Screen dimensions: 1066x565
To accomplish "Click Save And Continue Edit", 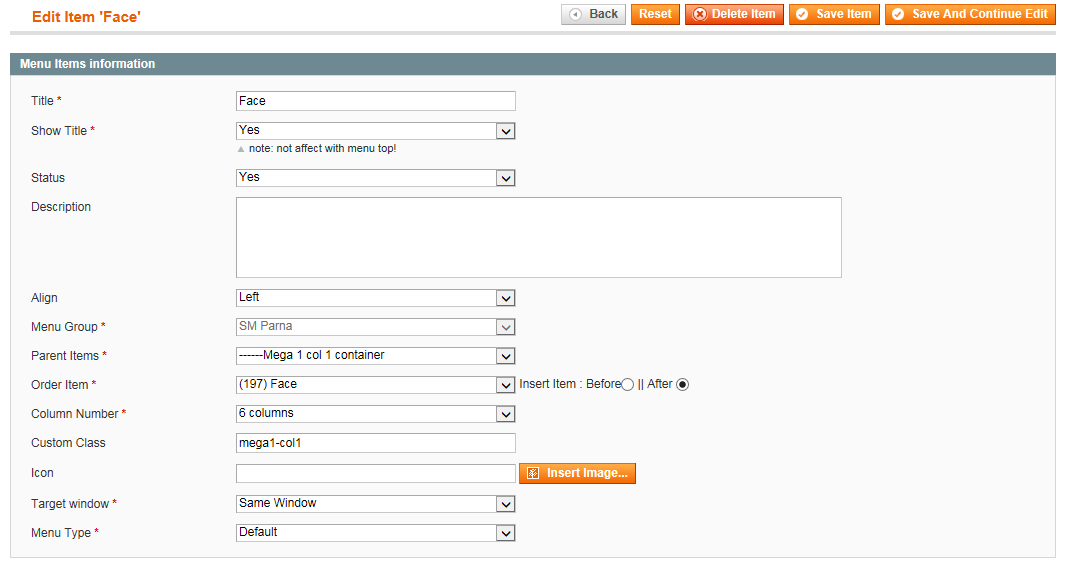I will pyautogui.click(x=970, y=14).
